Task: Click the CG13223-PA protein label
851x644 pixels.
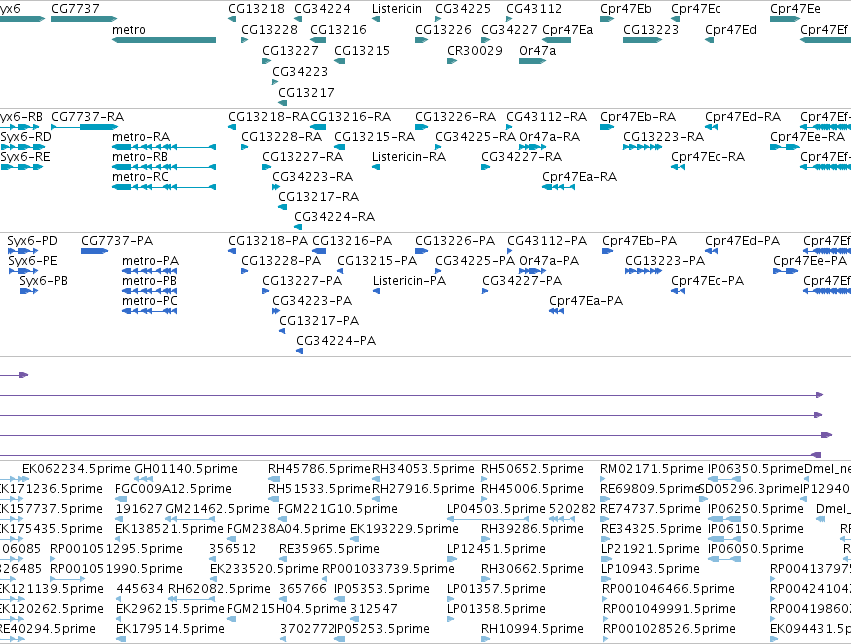Action: click(x=665, y=261)
